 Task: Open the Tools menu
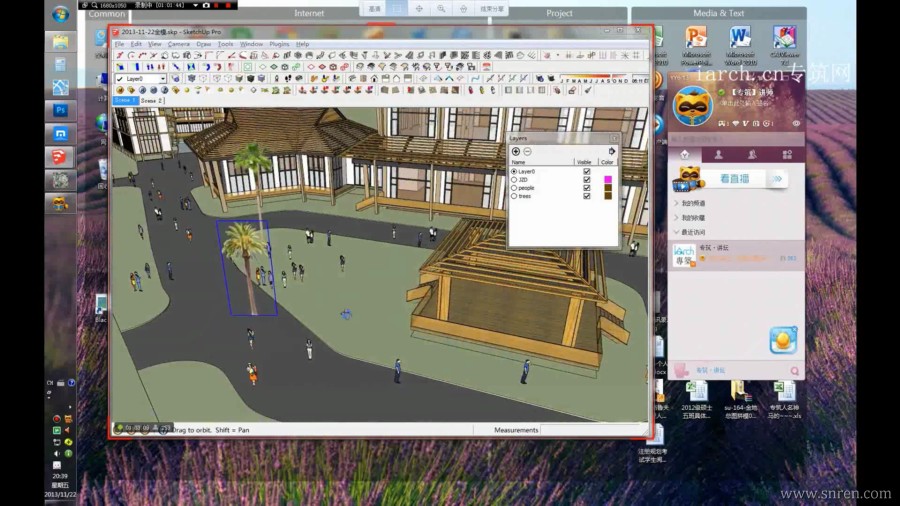(x=226, y=44)
